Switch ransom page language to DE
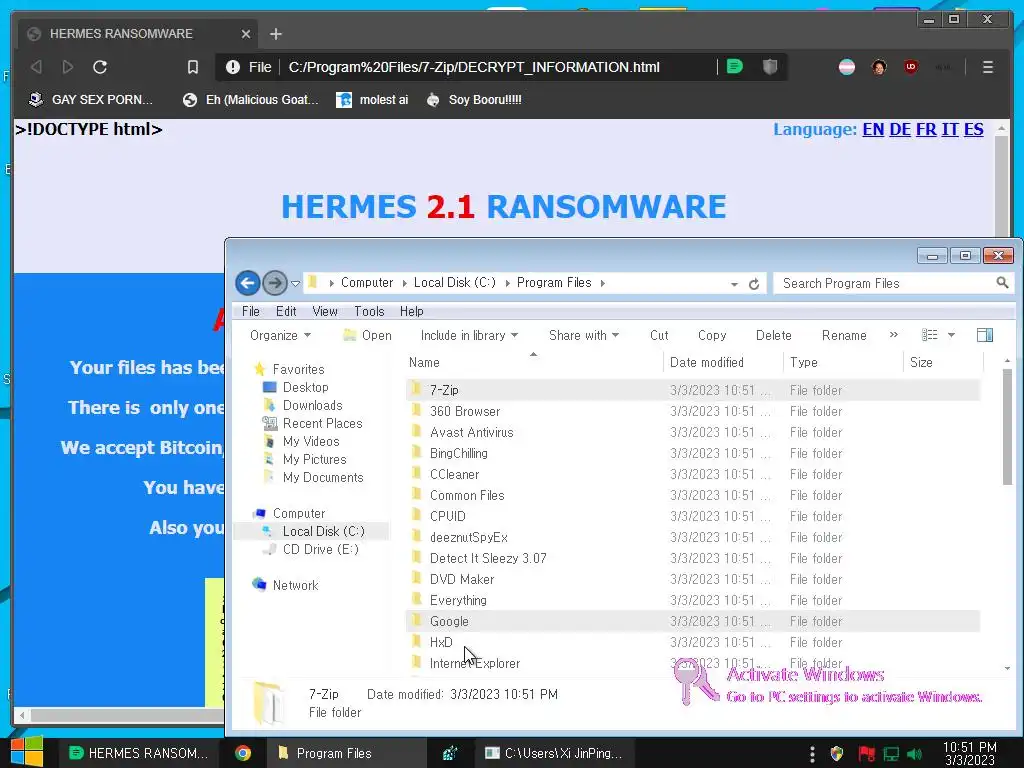Viewport: 1024px width, 768px height. [900, 129]
